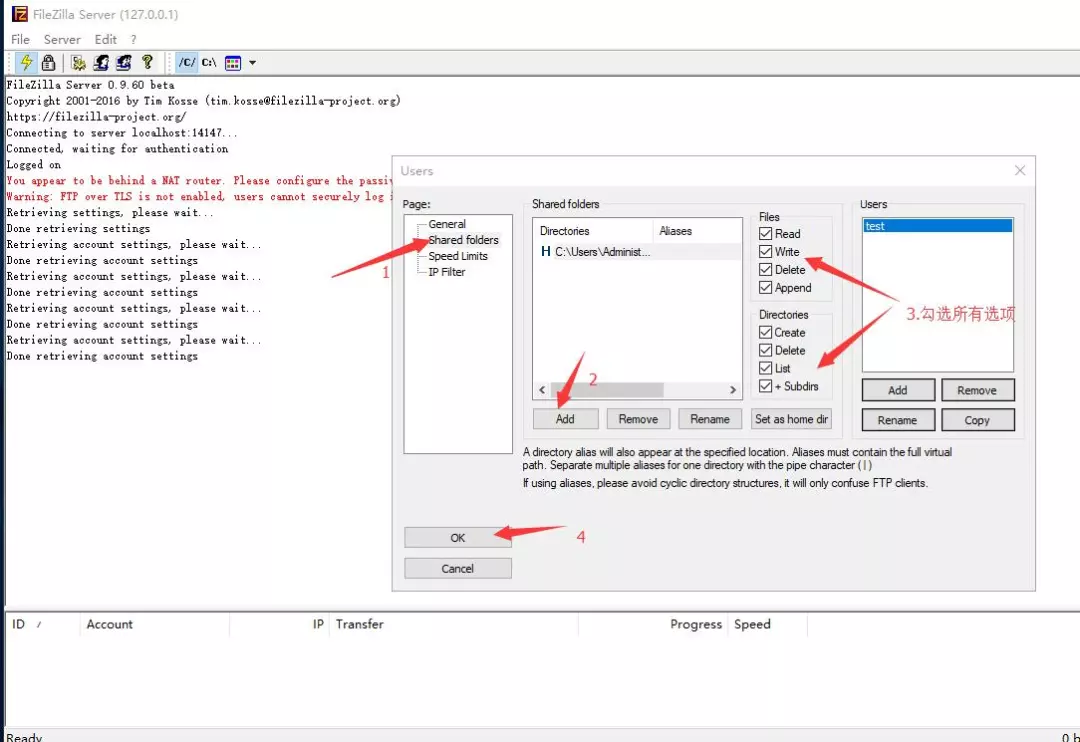Click the Speed column header

coord(767,624)
